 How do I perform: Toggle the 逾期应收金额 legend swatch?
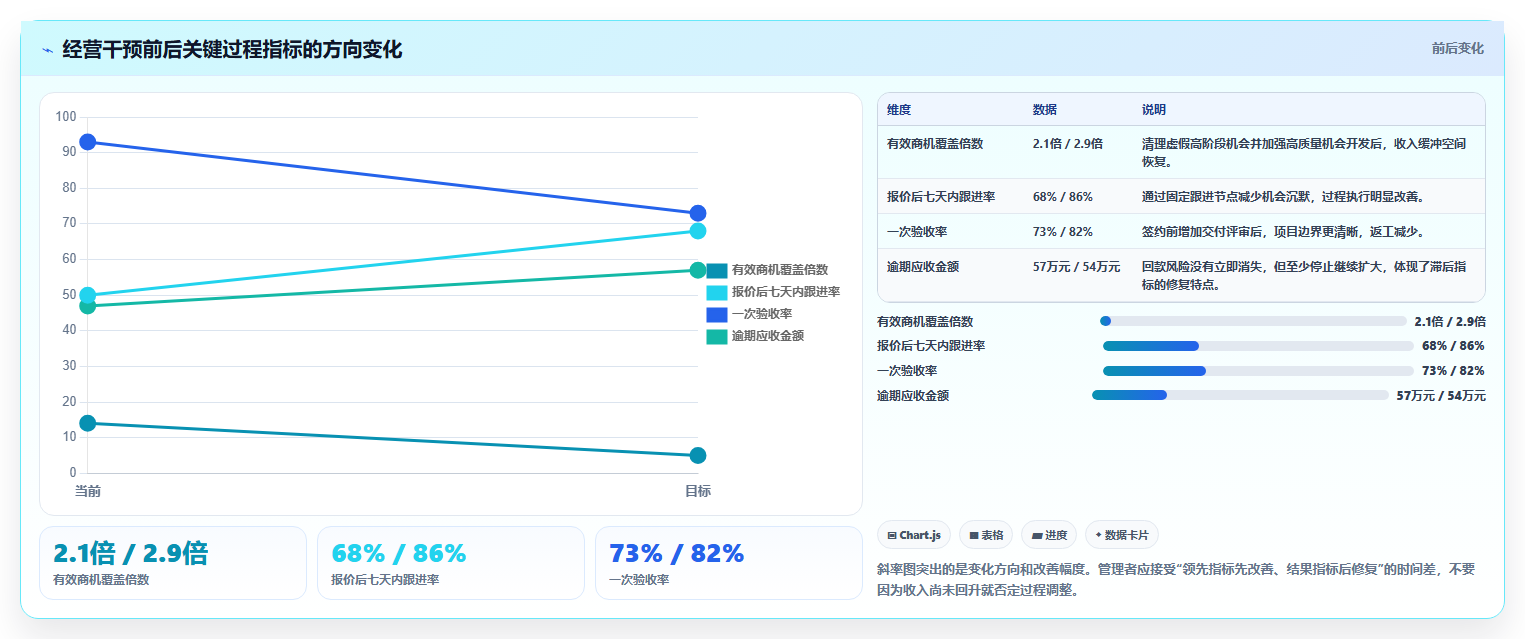click(x=717, y=336)
